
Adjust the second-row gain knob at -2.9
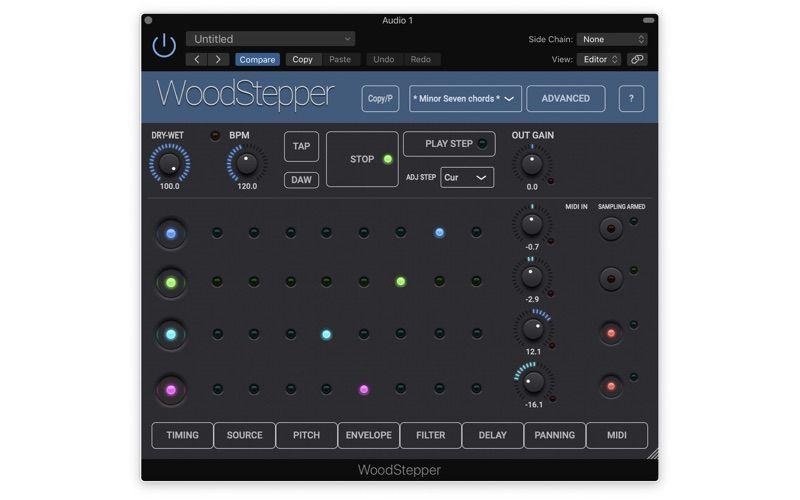coord(532,277)
